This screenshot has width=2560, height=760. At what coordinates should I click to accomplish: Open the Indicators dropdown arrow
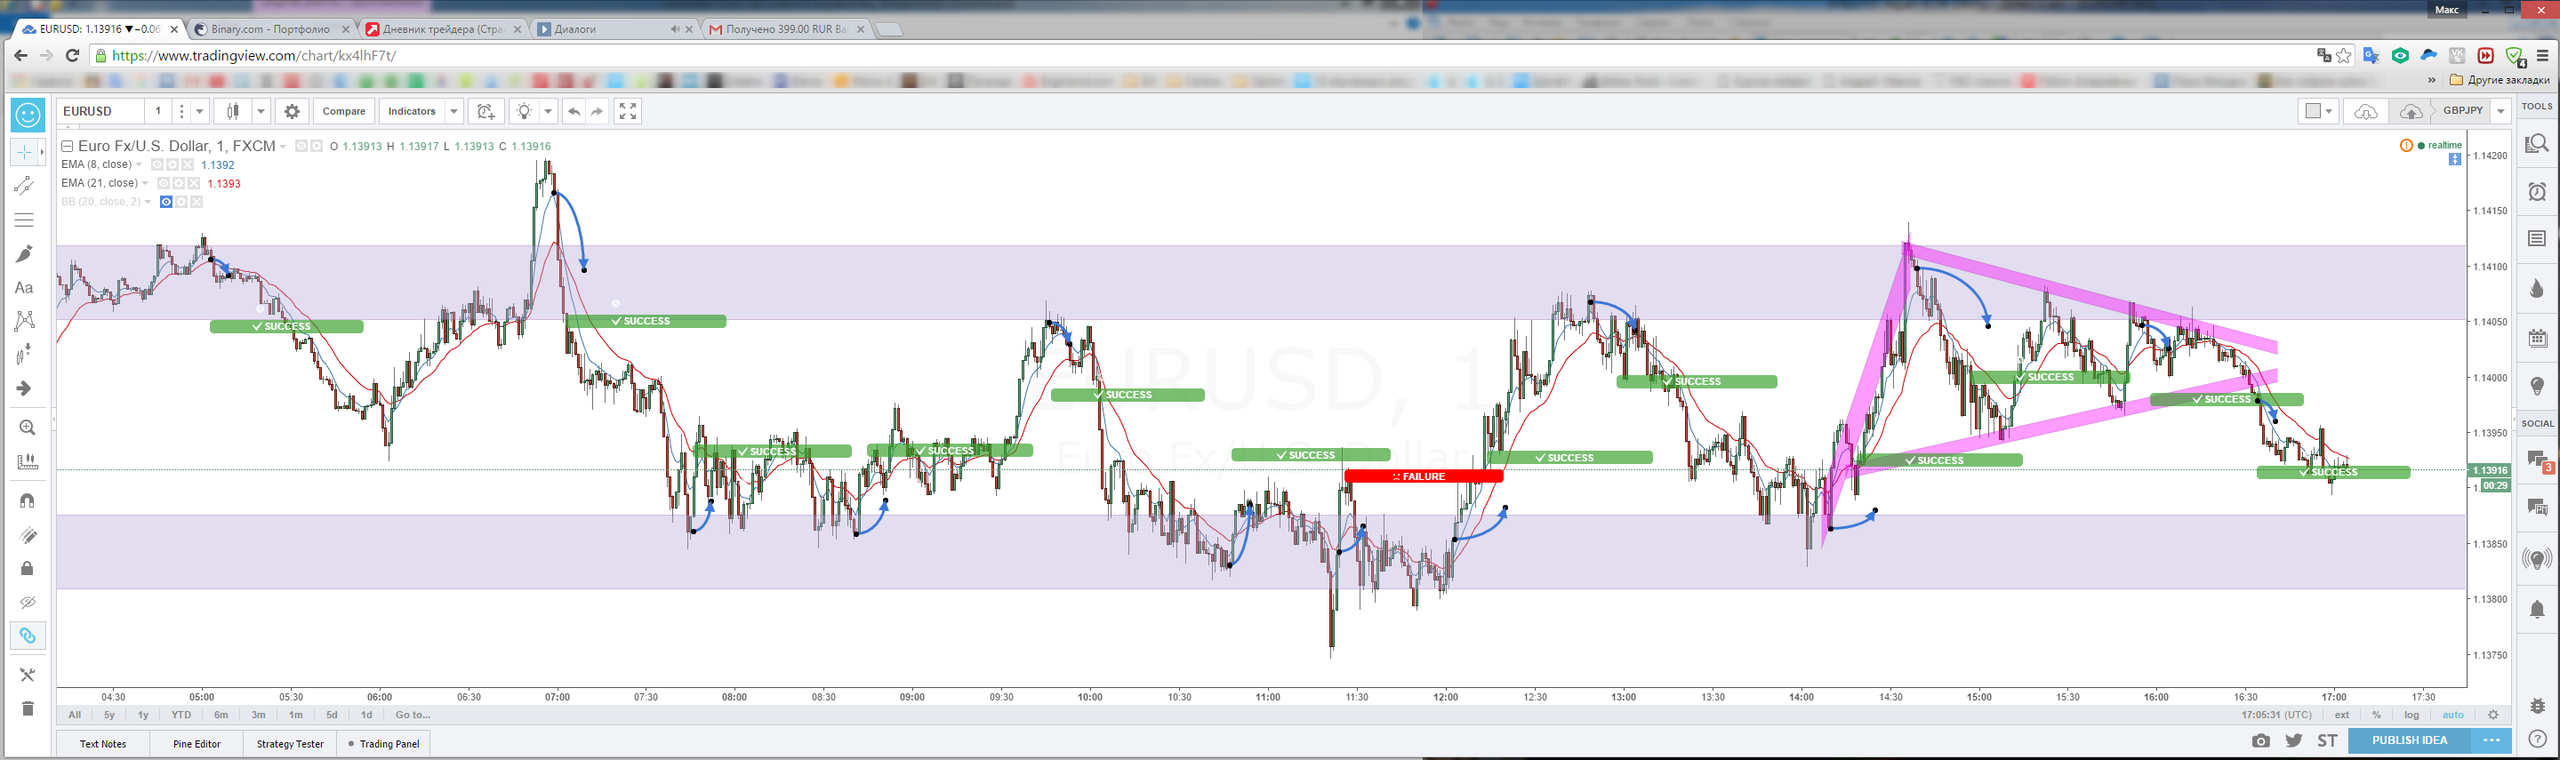454,112
